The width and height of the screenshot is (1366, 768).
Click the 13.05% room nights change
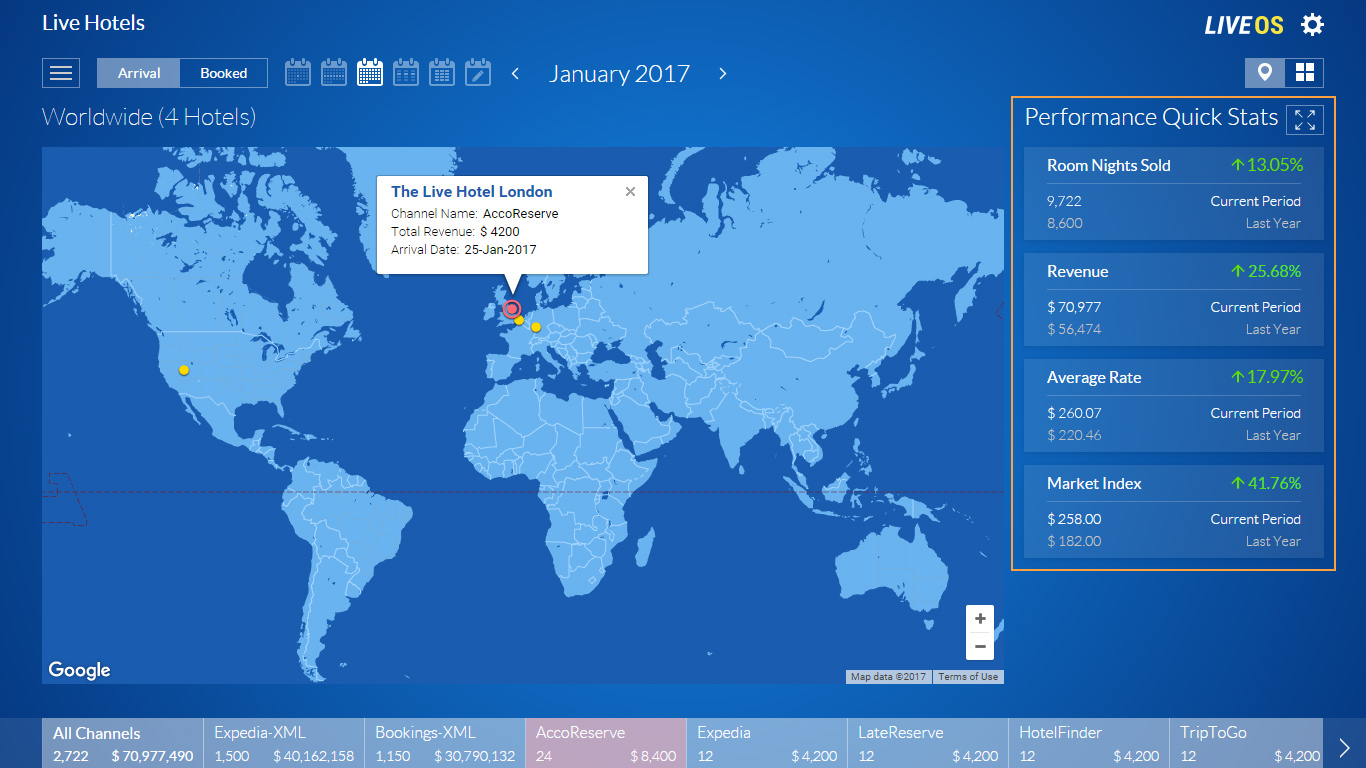(x=1267, y=165)
